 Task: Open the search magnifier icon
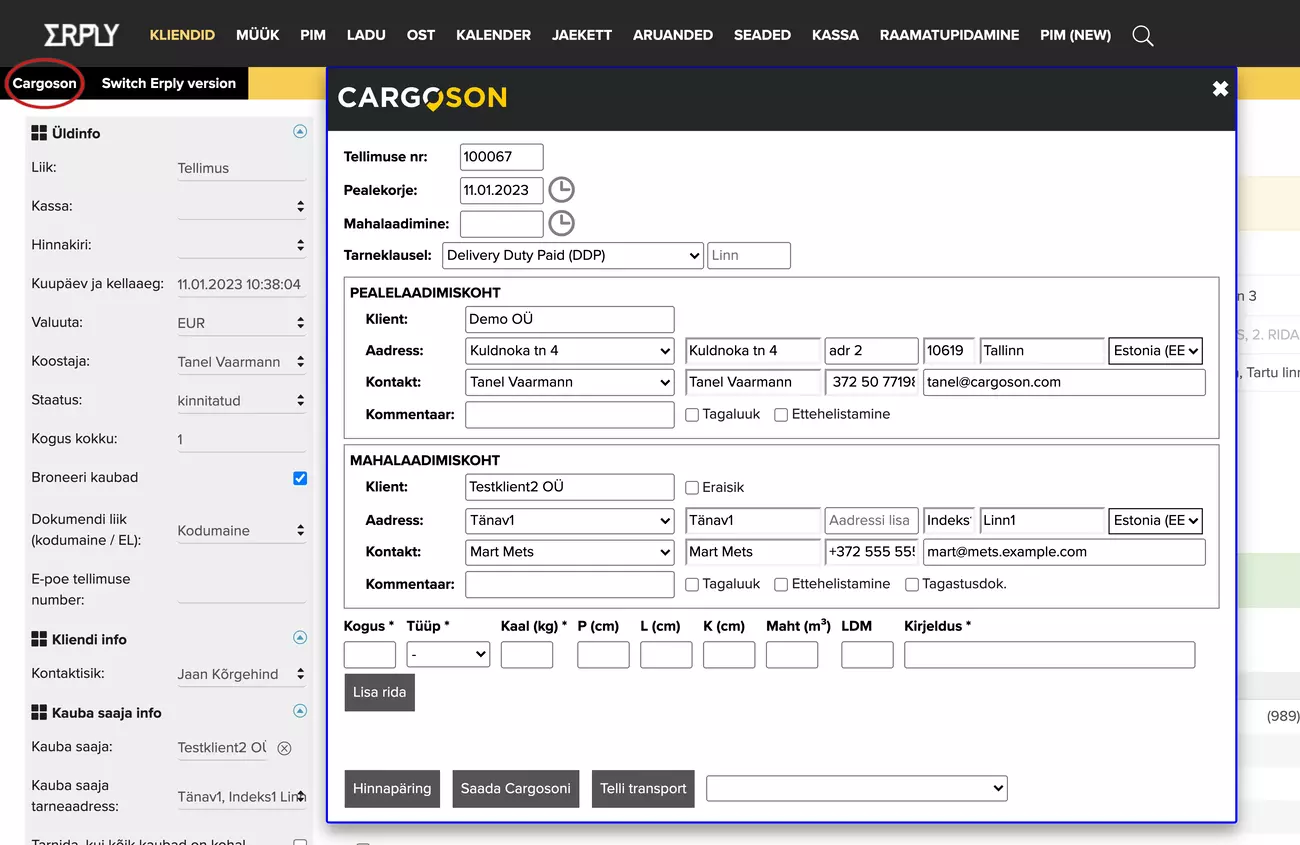coord(1142,36)
